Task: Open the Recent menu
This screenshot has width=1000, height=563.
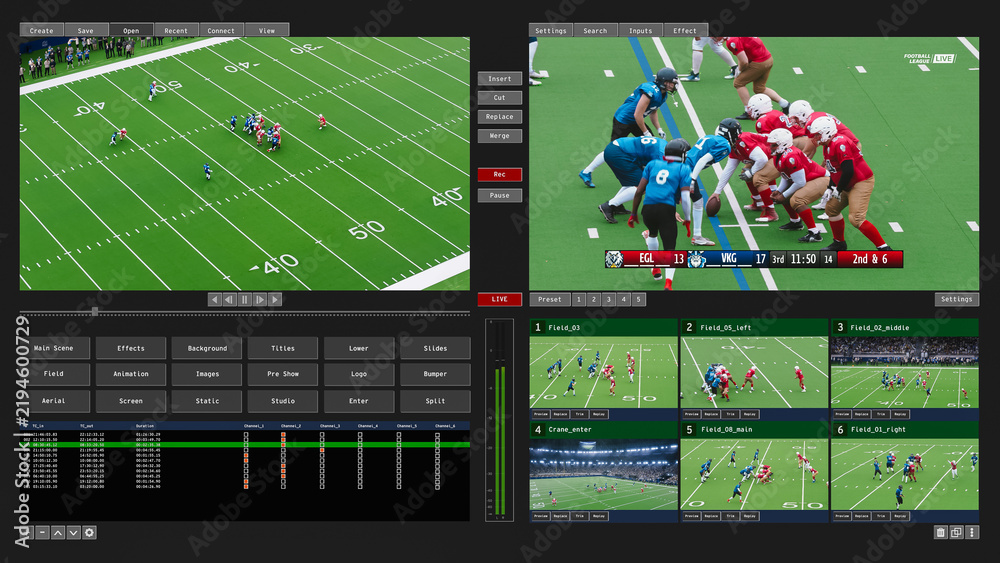Action: (176, 30)
